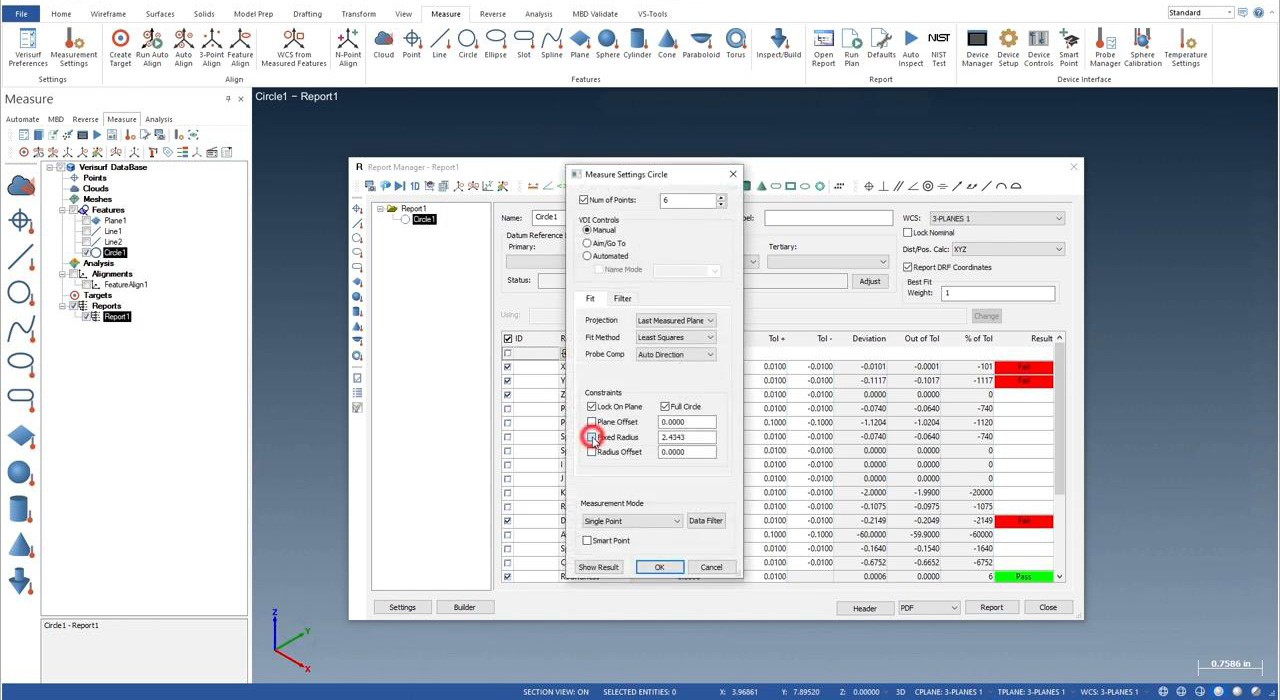Open the Inspect/Build tool

[x=779, y=44]
